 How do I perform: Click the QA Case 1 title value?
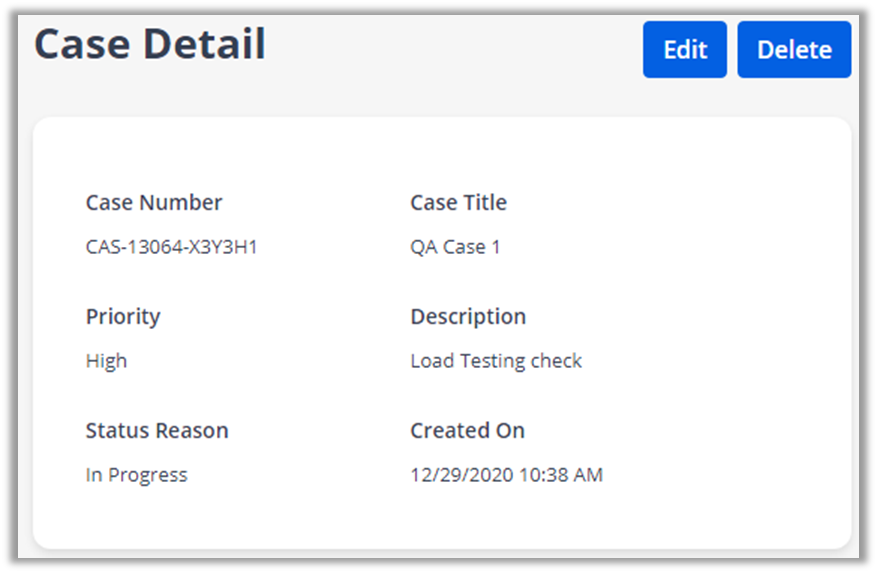[x=455, y=247]
